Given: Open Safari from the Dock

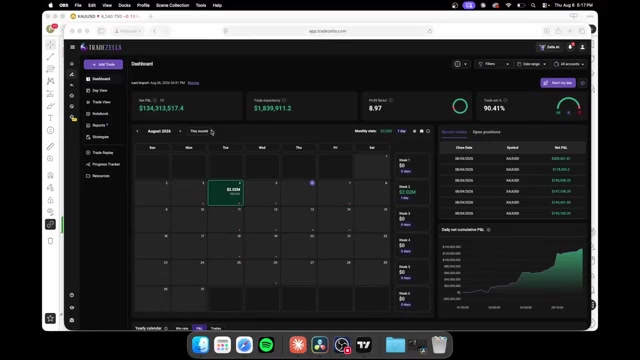Looking at the screenshot, I should (x=244, y=345).
